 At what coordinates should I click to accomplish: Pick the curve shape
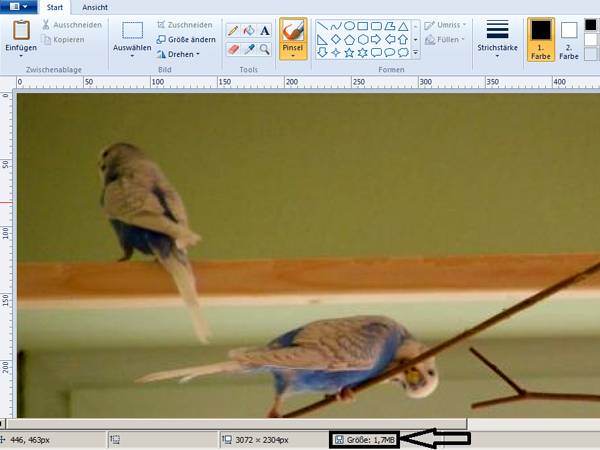pyautogui.click(x=336, y=26)
